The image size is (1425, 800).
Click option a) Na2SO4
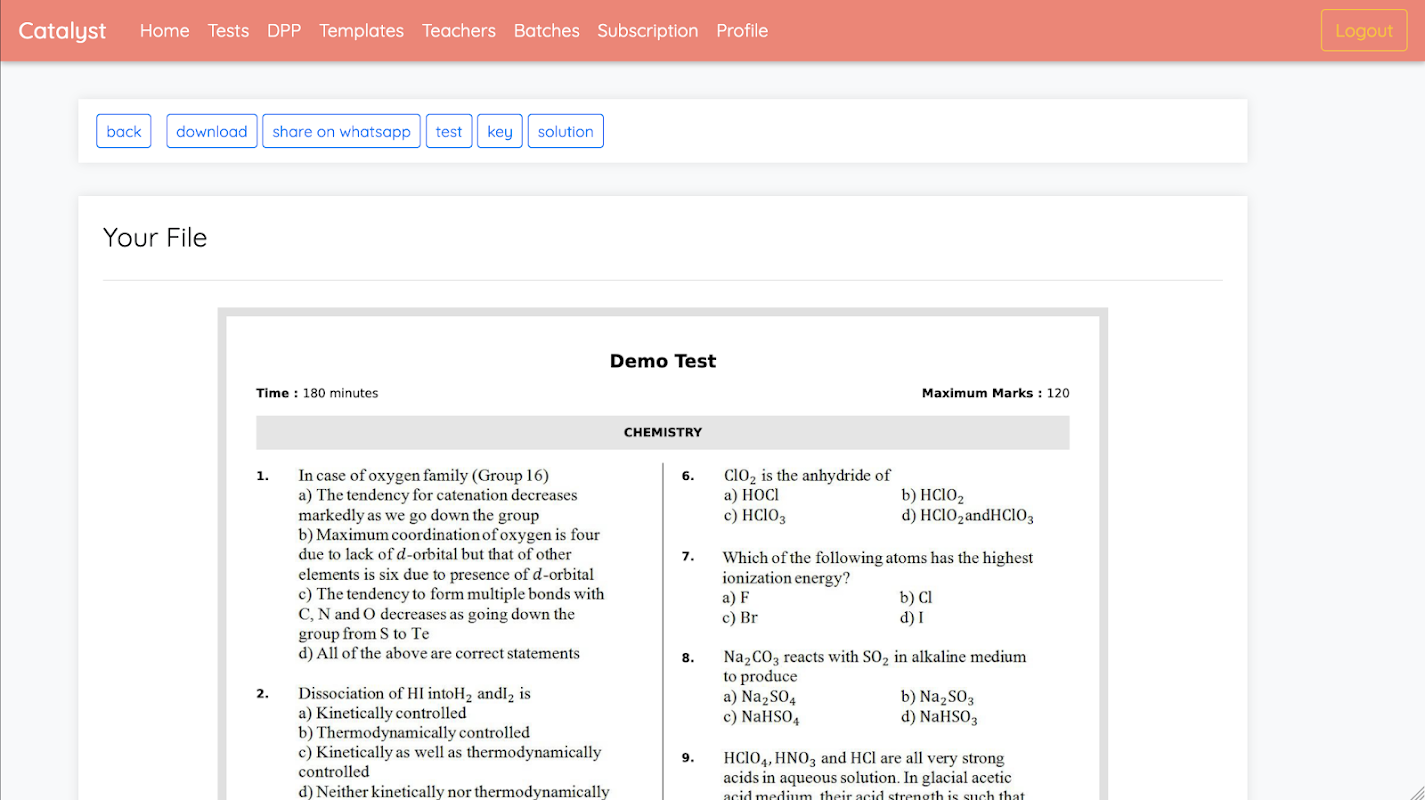pos(760,698)
